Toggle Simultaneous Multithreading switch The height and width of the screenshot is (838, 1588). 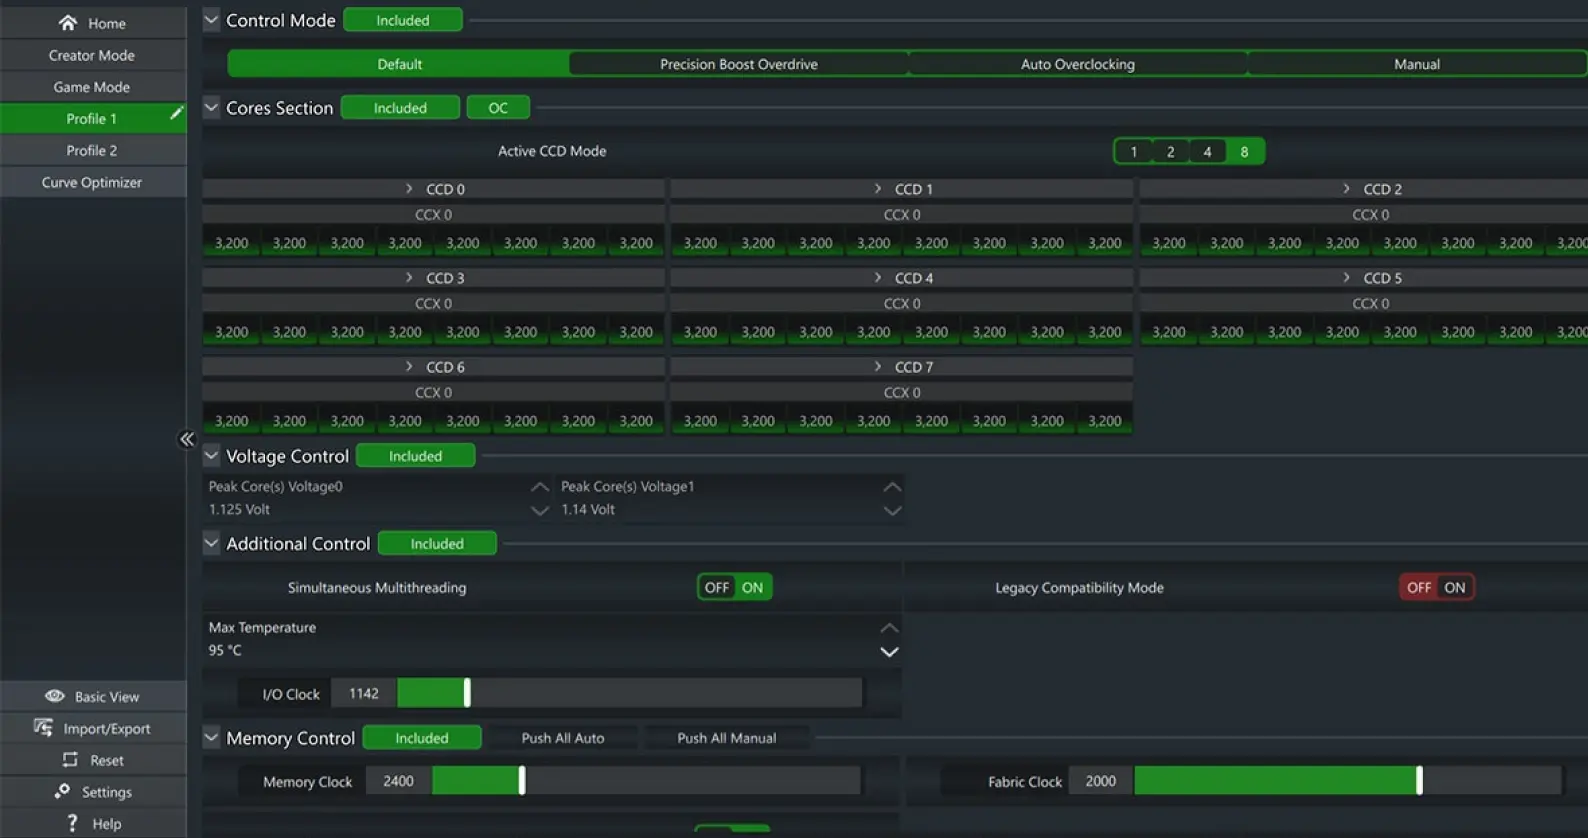coord(735,587)
